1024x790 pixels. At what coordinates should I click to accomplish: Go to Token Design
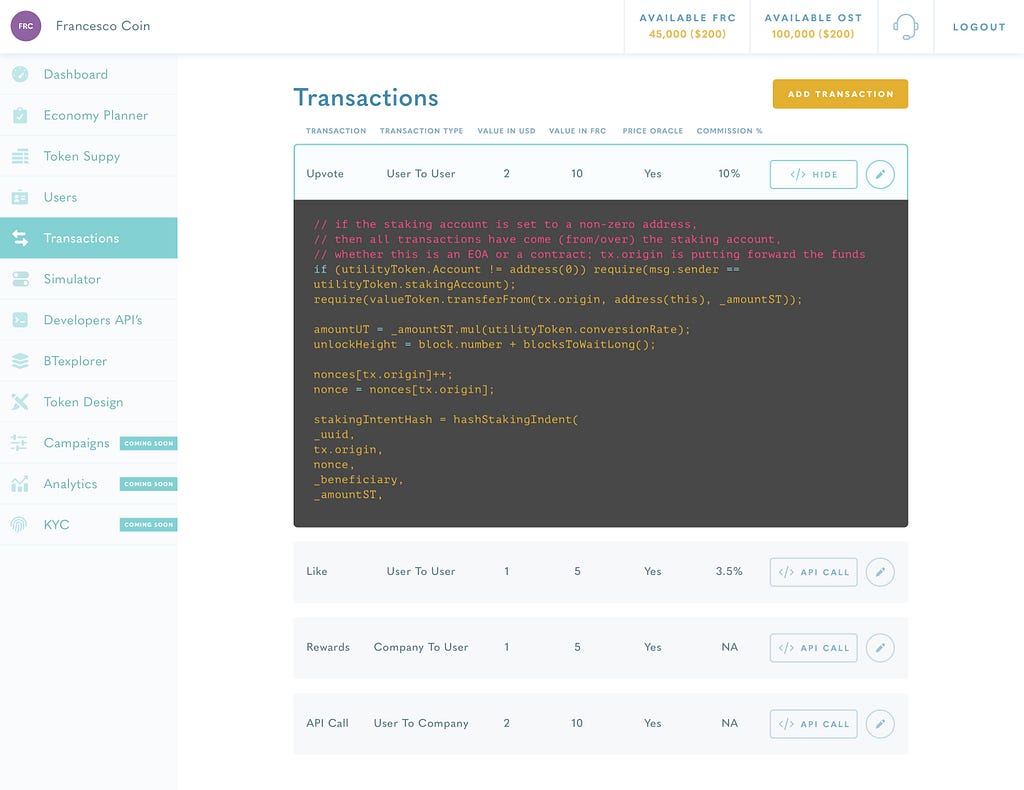[89, 402]
